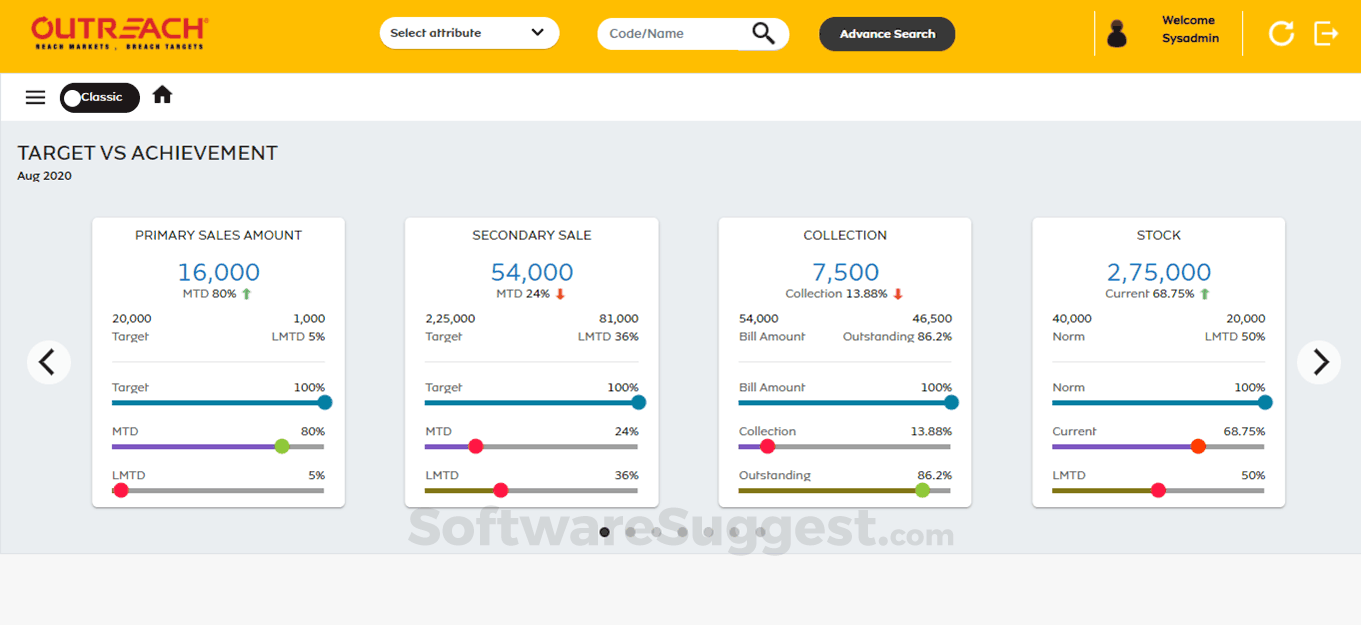Screen dimensions: 1361x625
Task: Toggle the Classic view switch
Action: [x=99, y=97]
